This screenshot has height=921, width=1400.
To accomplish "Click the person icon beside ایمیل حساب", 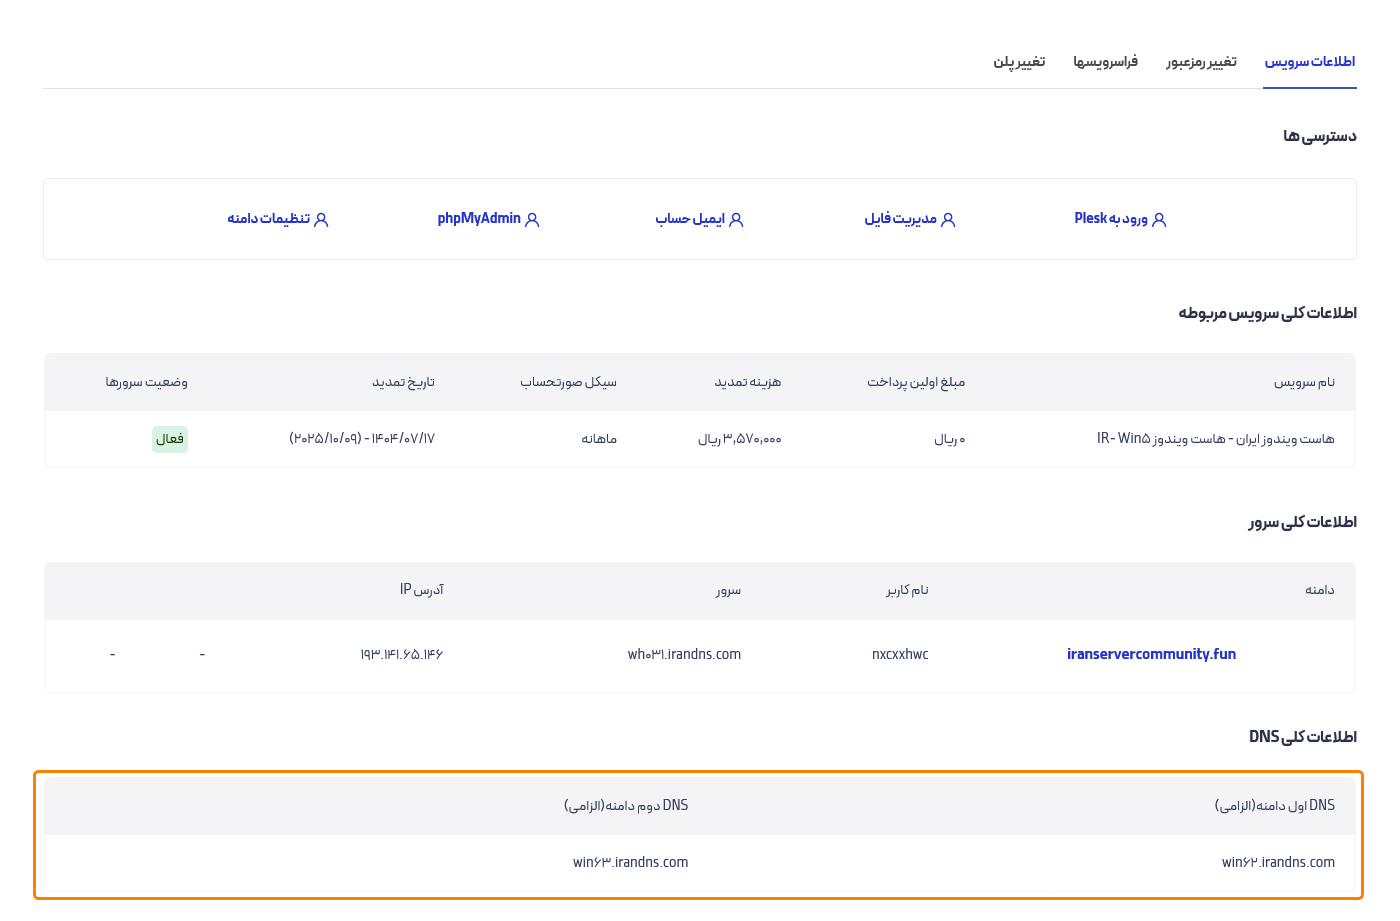I will [x=737, y=218].
